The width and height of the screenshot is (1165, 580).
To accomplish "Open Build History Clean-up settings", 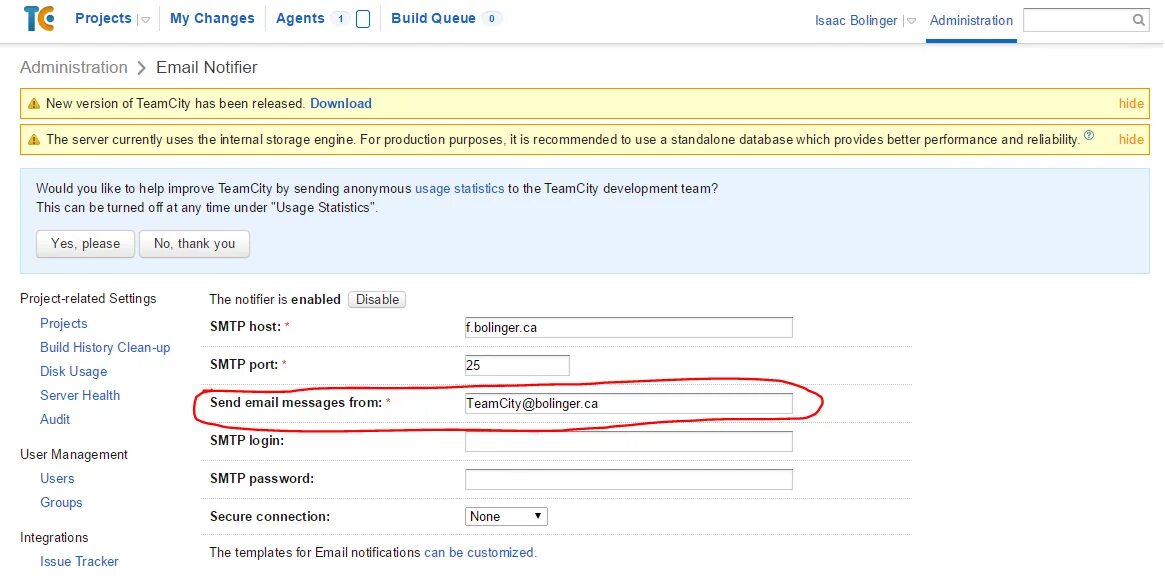I will (105, 347).
